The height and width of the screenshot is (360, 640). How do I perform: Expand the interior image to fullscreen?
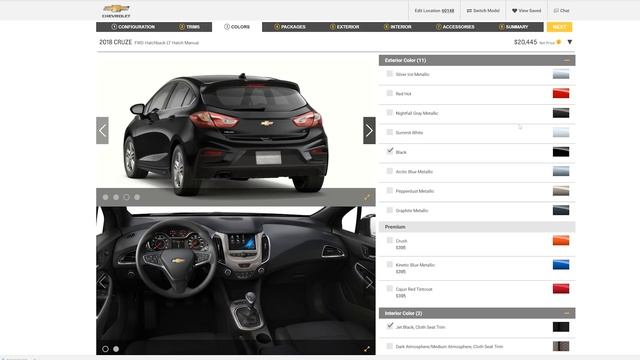click(367, 349)
